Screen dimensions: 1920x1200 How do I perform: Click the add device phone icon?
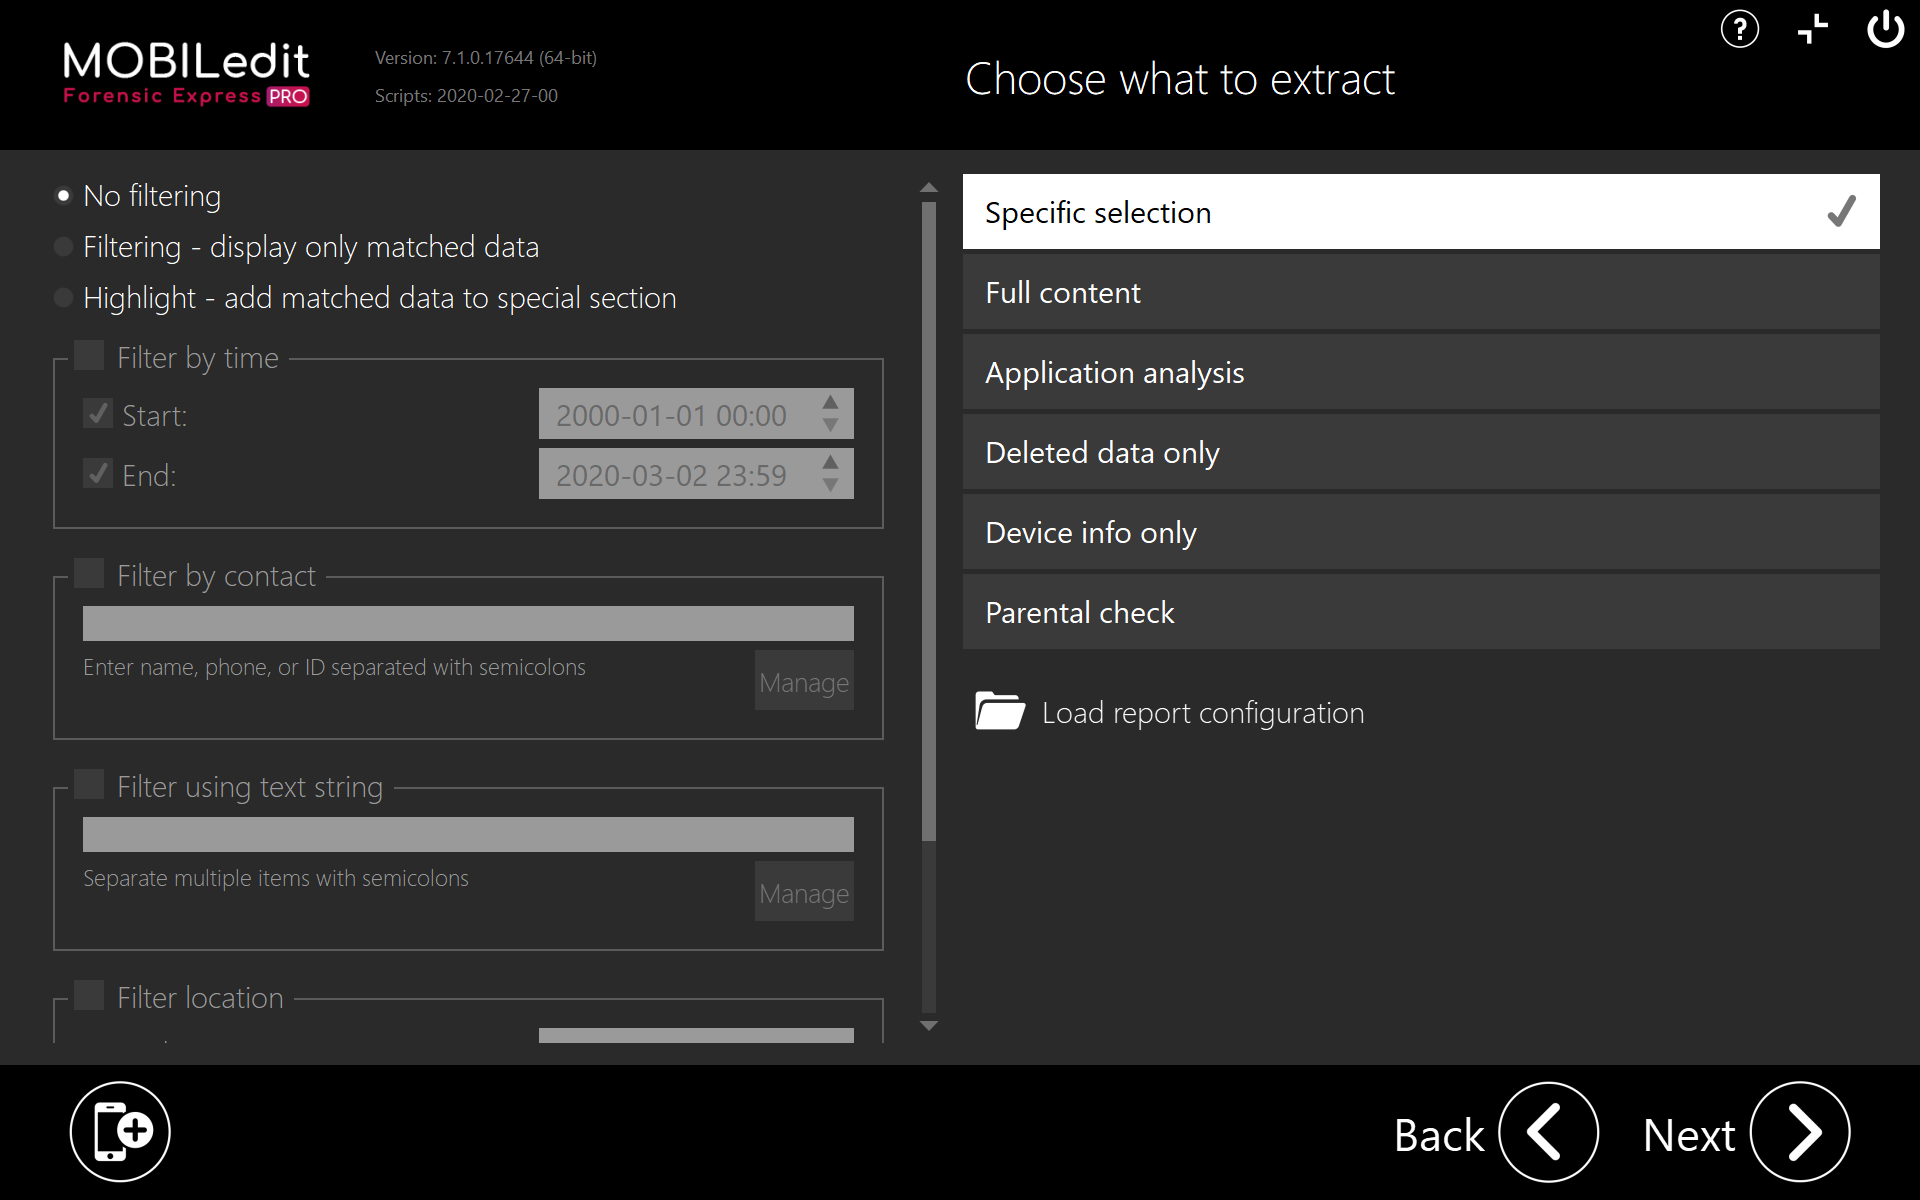click(x=120, y=1131)
